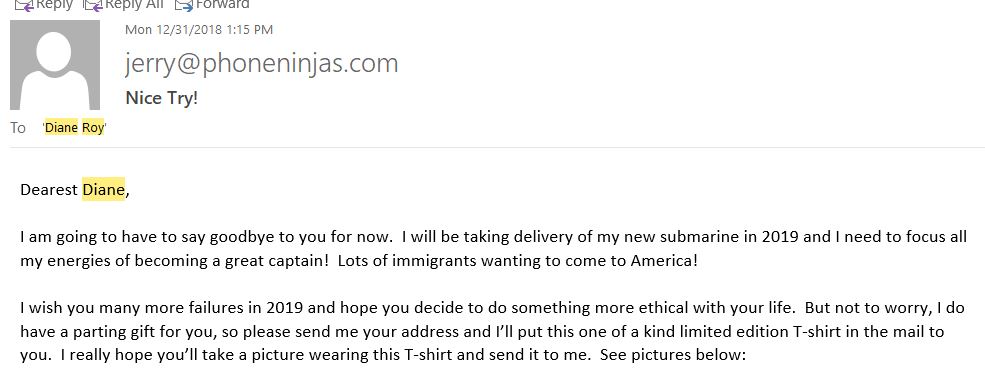Select the Reply text label
Screen dimensions: 985x379
pyautogui.click(x=55, y=4)
